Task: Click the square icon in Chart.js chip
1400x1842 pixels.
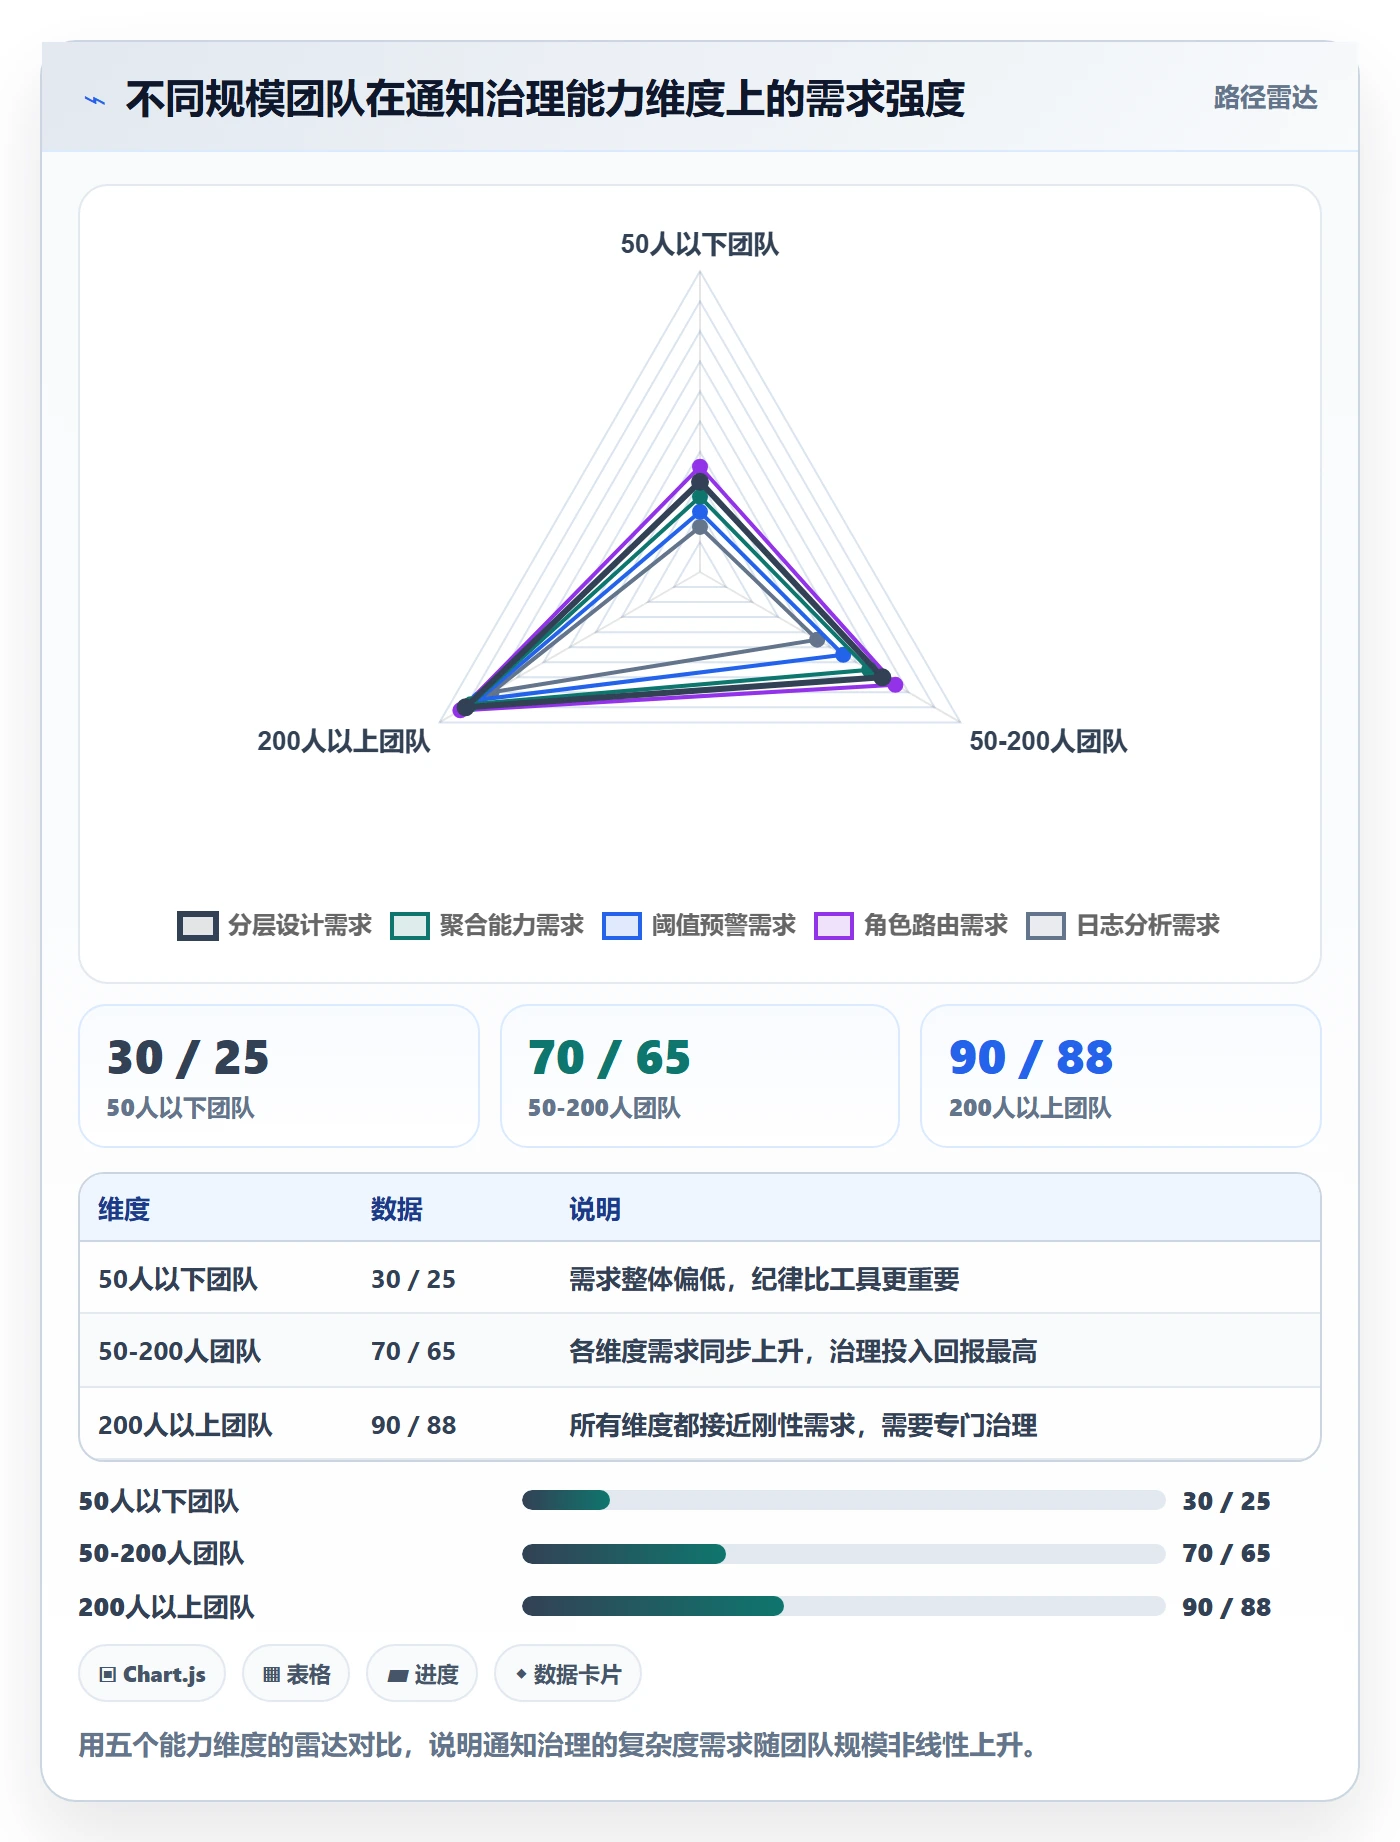Action: point(108,1675)
